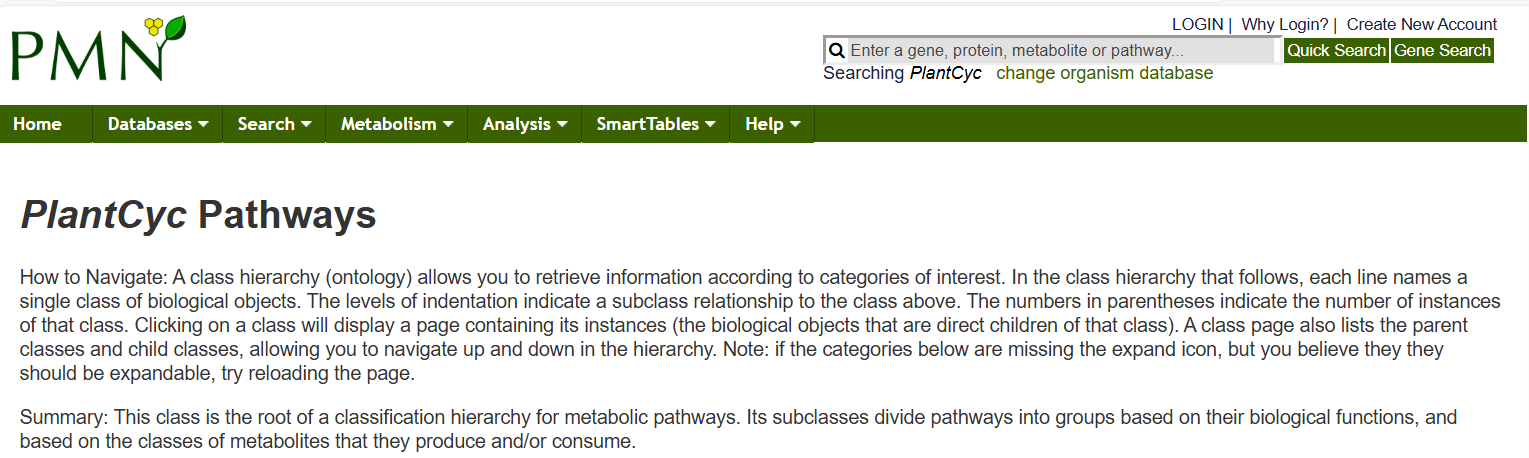Open the Why Login? link
Image resolution: width=1529 pixels, height=458 pixels.
click(x=1285, y=24)
